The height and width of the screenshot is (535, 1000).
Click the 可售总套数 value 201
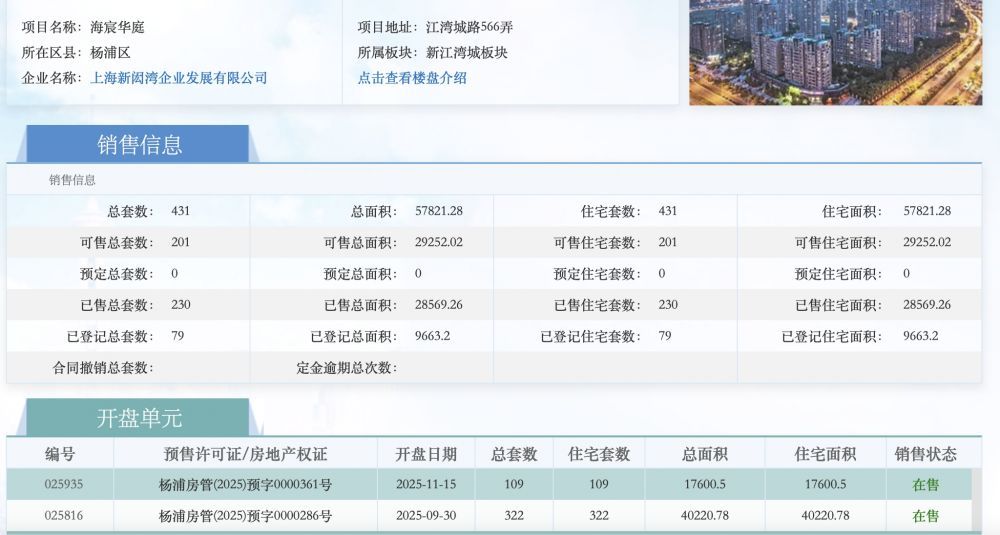(180, 242)
